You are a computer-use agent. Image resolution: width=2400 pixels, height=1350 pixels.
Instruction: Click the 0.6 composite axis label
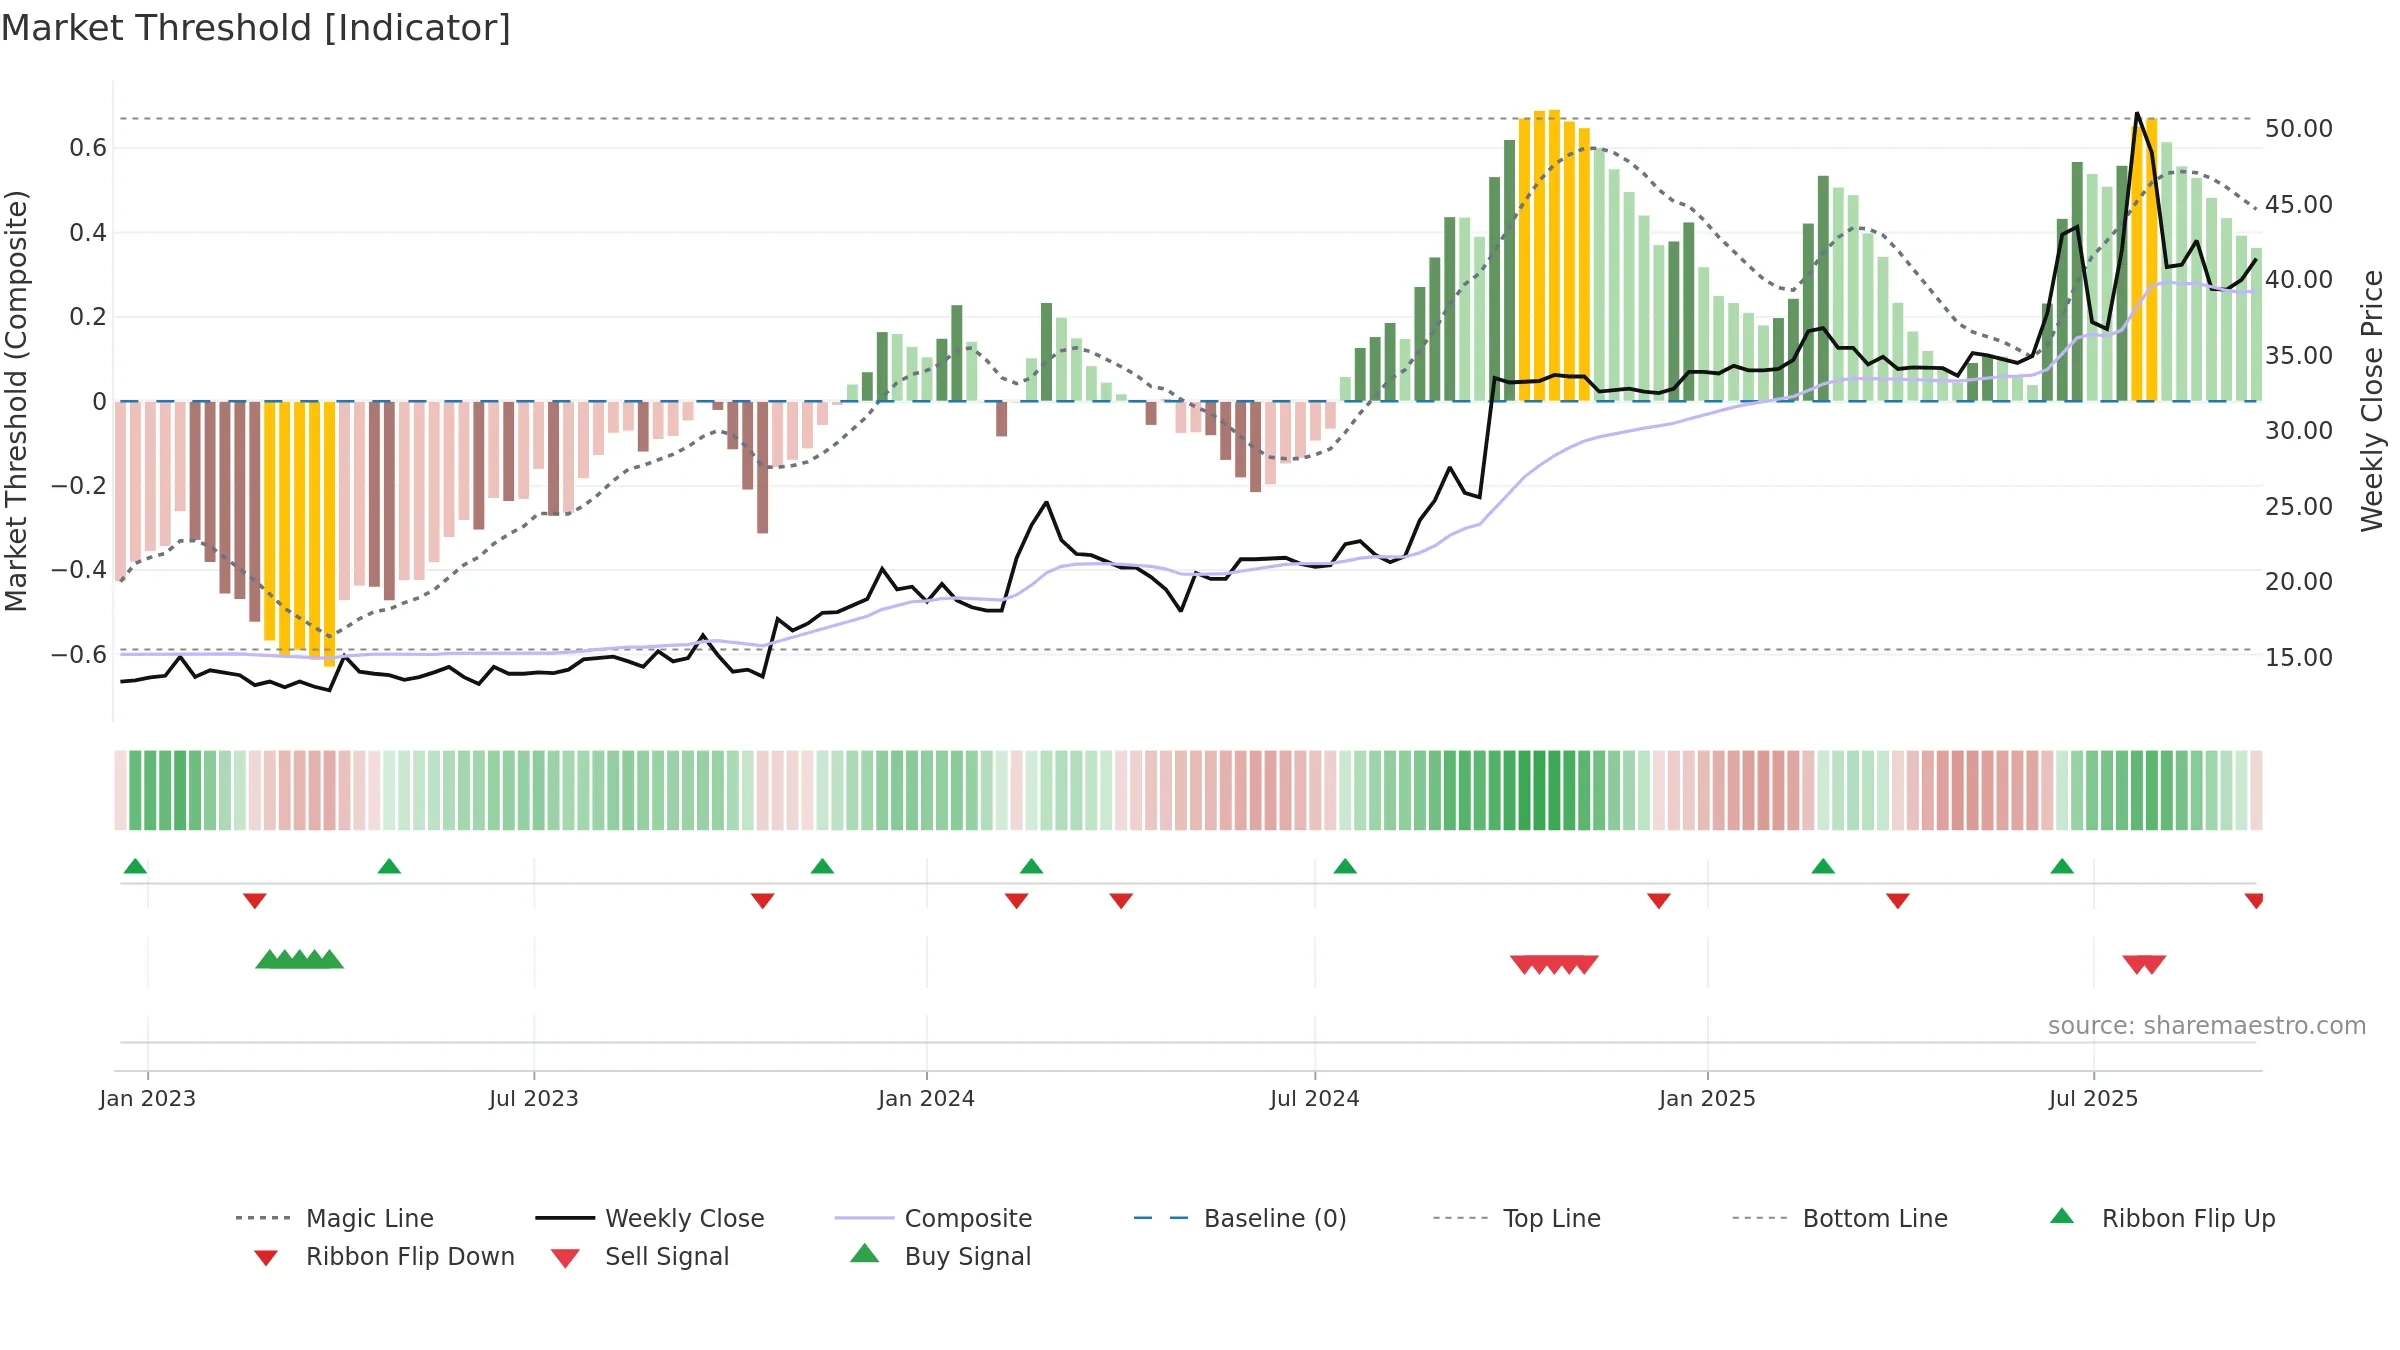[88, 148]
